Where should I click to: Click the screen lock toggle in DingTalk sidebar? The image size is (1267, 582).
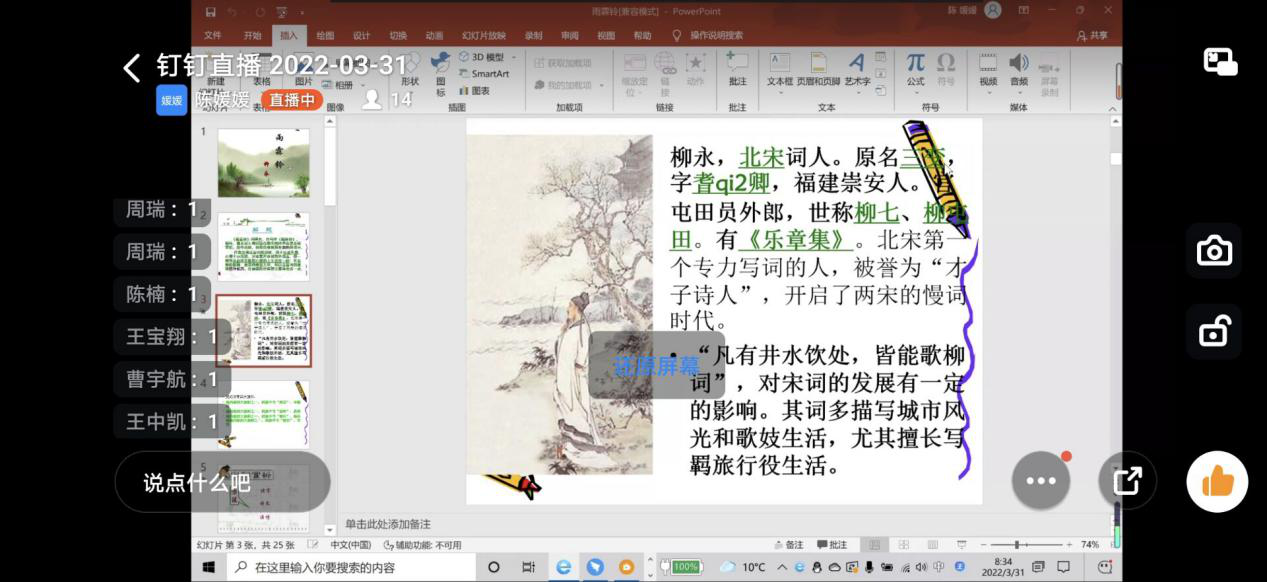(1214, 331)
